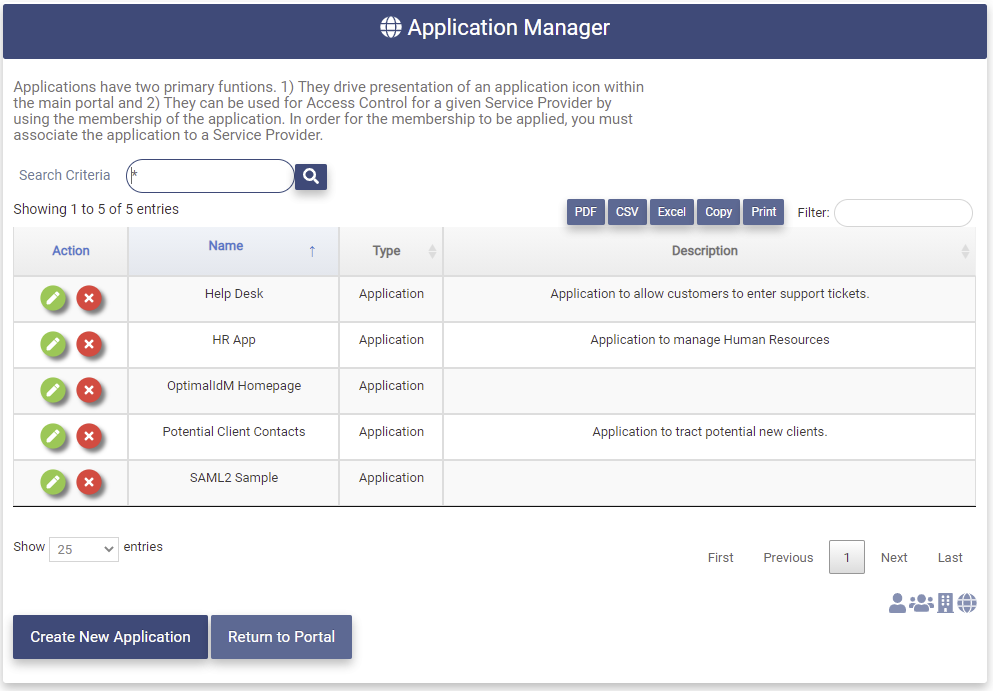Edit the Help Desk application
The image size is (993, 691).
pyautogui.click(x=53, y=298)
